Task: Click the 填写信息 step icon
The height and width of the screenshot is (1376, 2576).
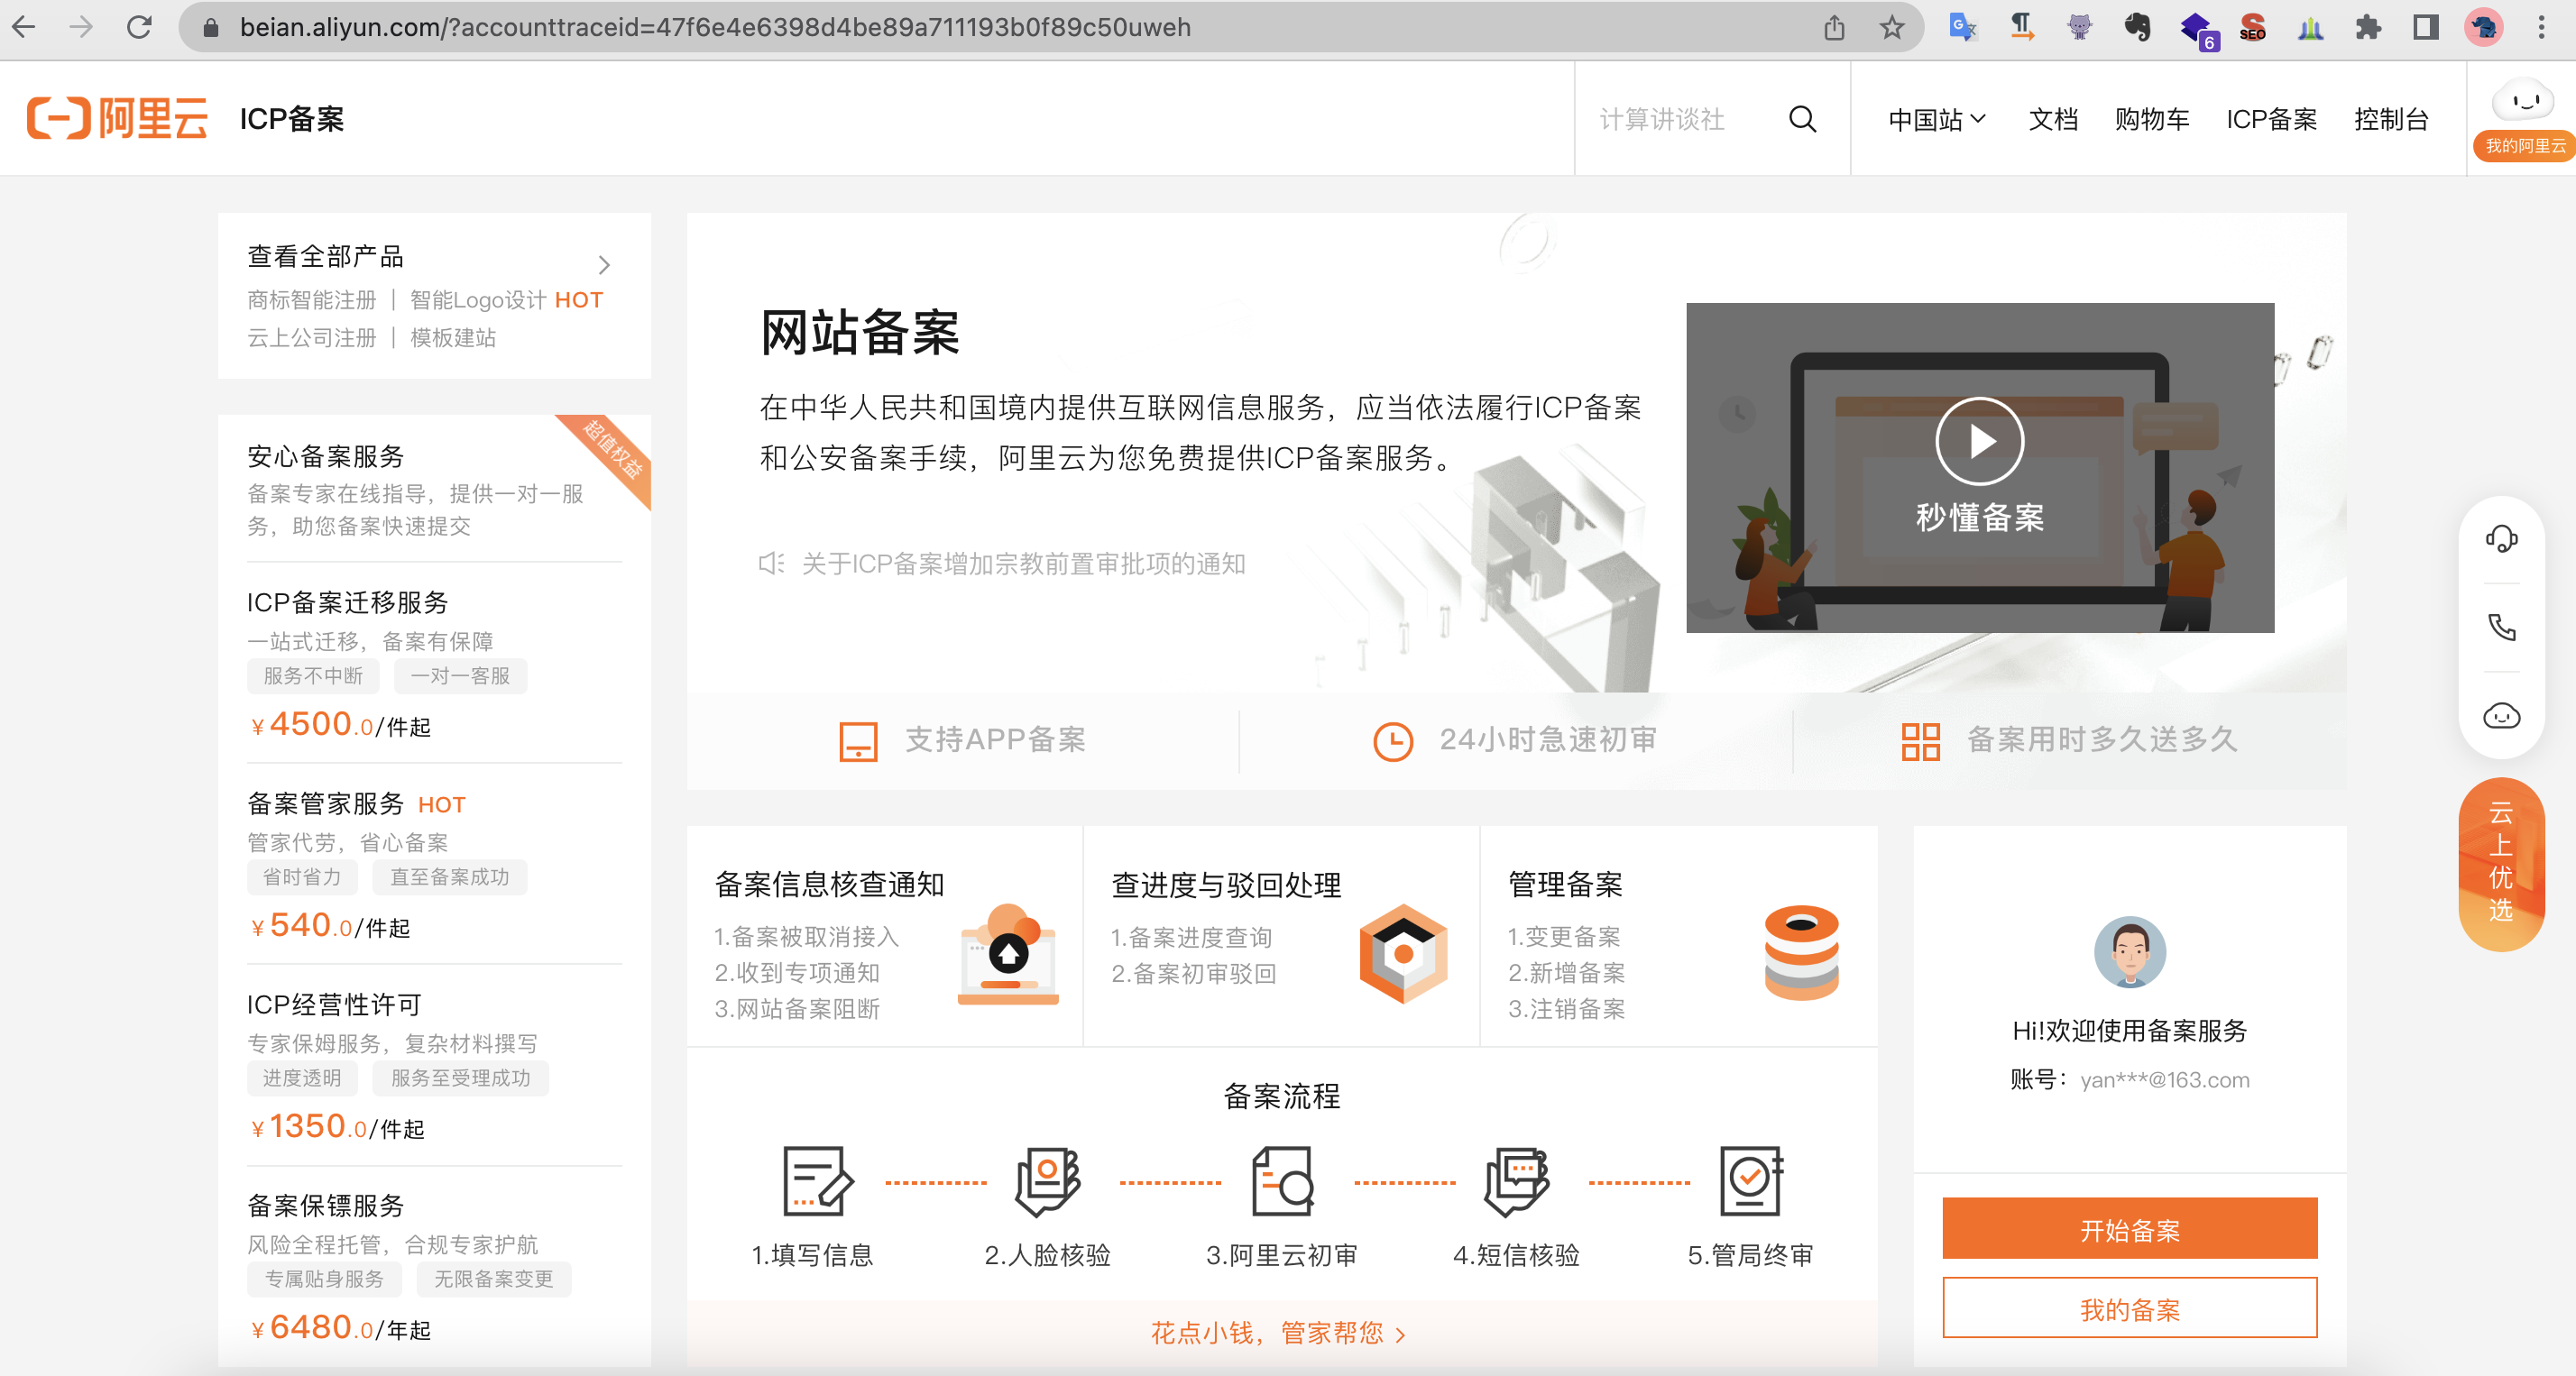Action: (816, 1181)
